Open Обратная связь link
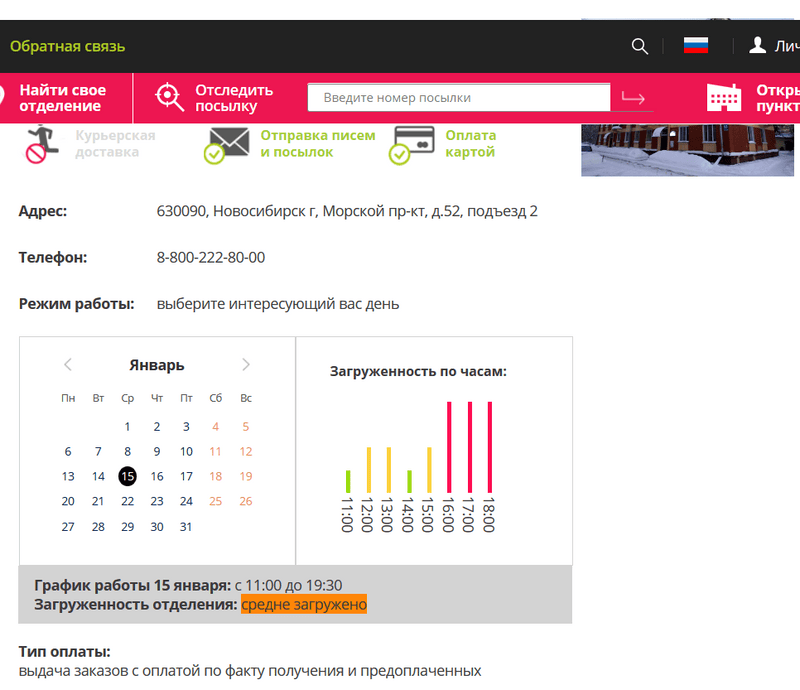The height and width of the screenshot is (690, 800). tap(67, 46)
